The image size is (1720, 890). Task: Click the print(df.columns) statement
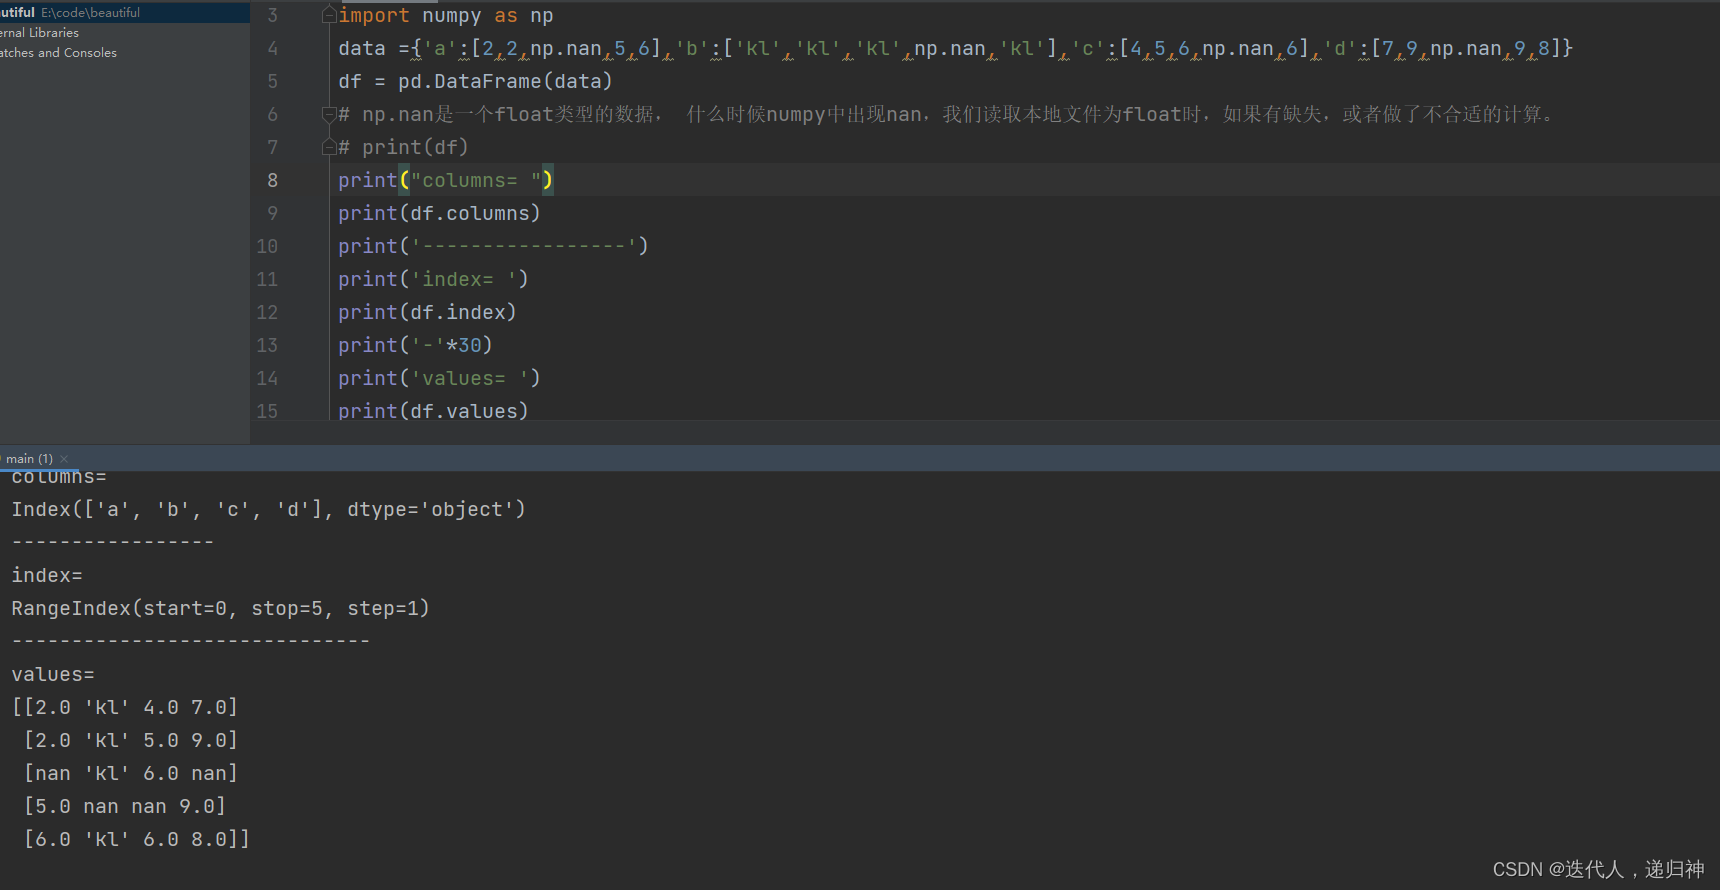coord(439,213)
